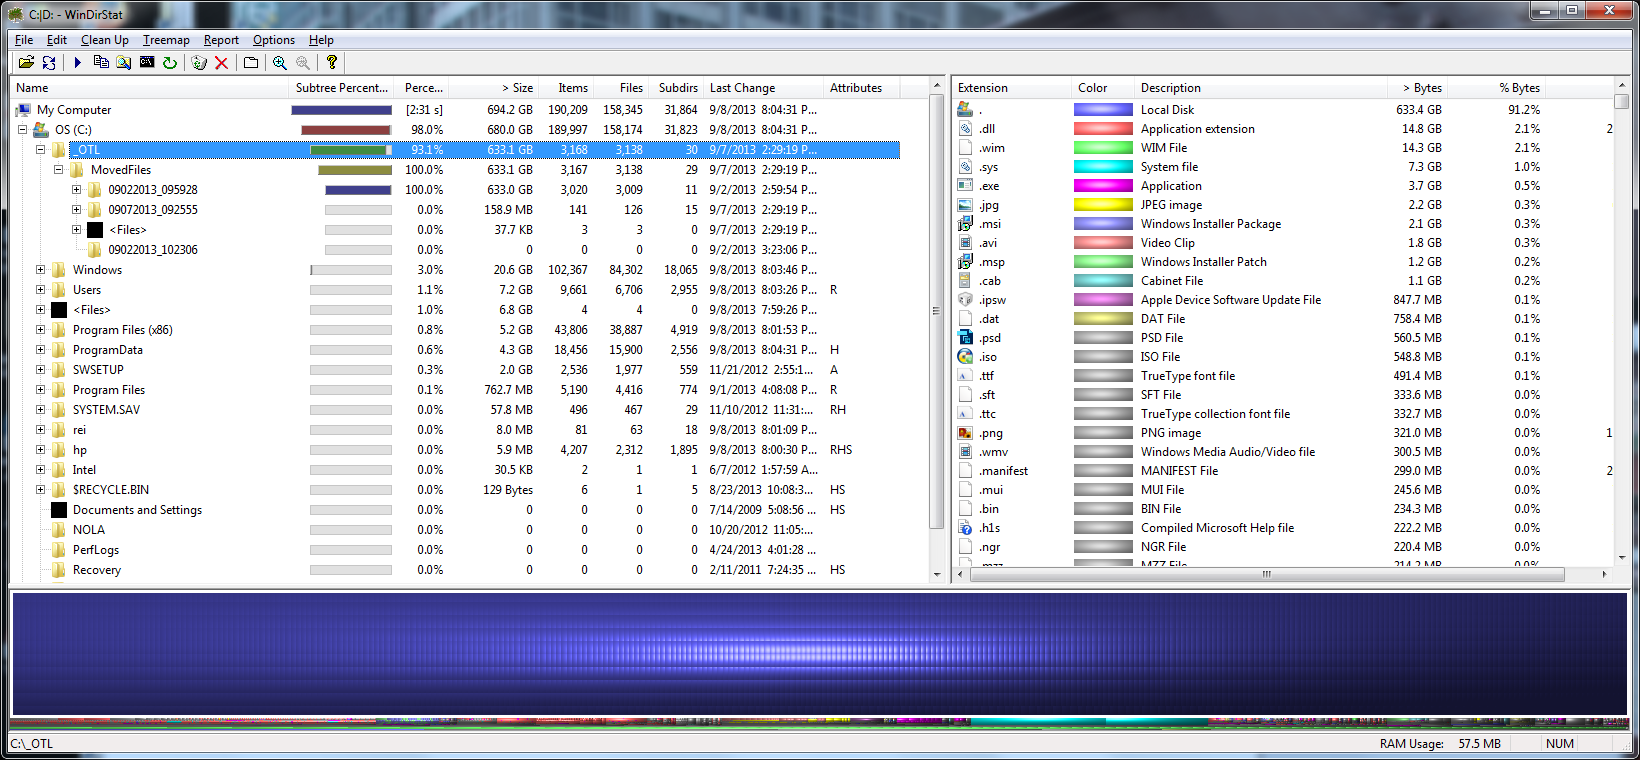Click the .iso extension file icon
1640x760 pixels.
pos(965,357)
